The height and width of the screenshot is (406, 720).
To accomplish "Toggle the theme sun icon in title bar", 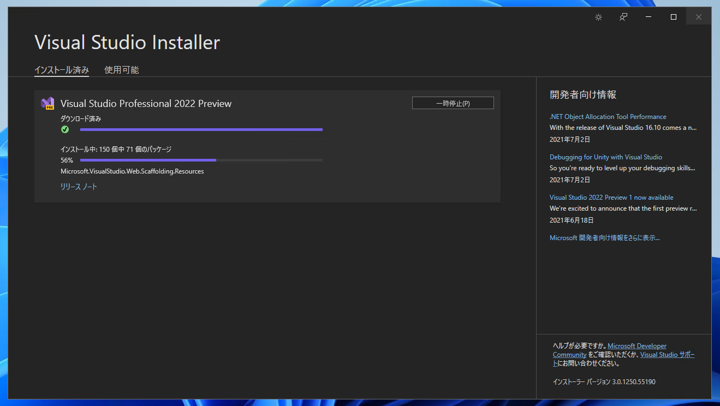I will tap(598, 17).
